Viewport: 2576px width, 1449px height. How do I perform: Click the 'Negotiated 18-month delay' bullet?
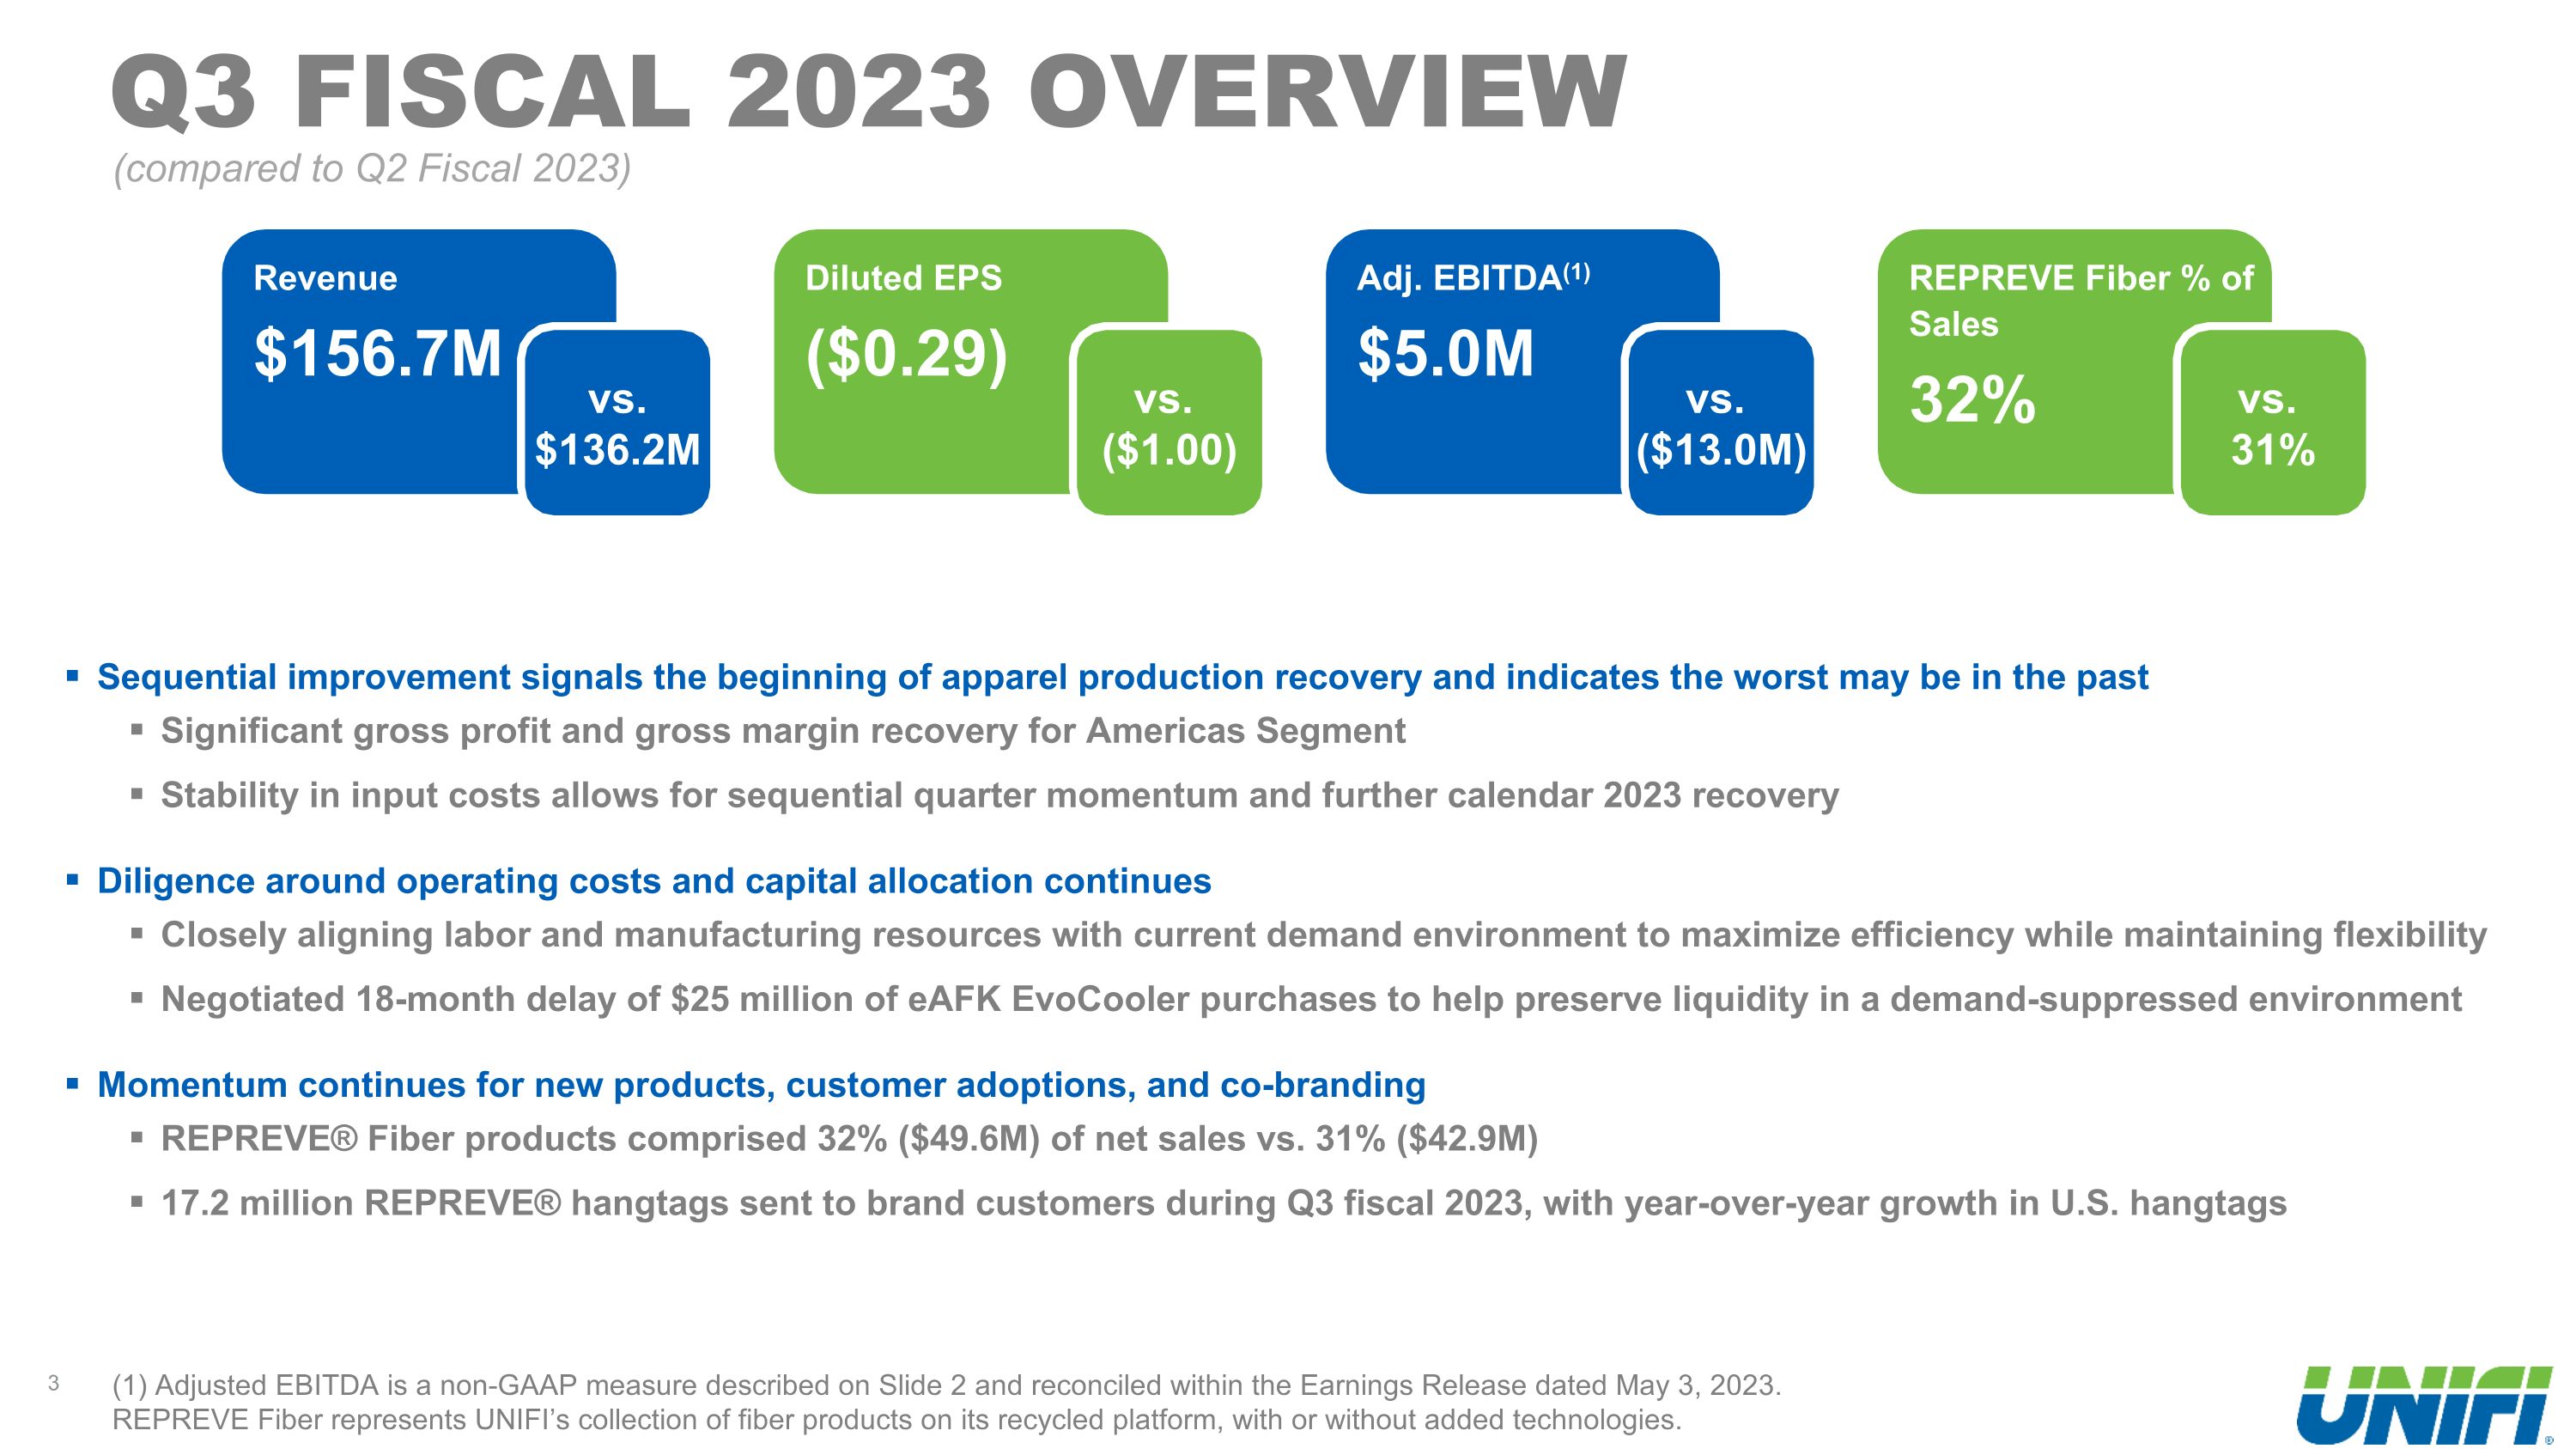[1312, 999]
